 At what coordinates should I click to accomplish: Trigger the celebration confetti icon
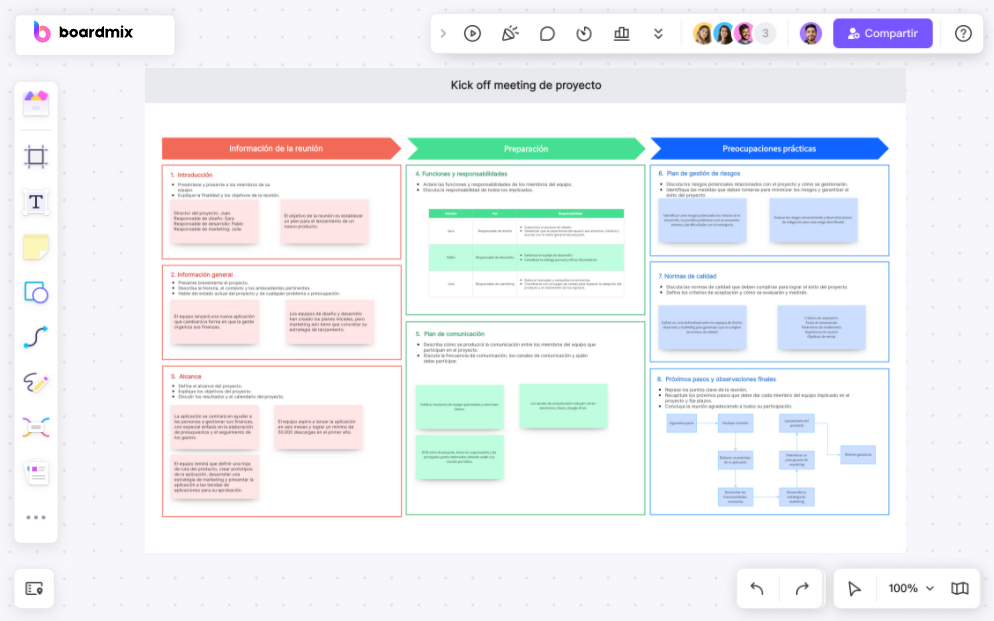(510, 33)
